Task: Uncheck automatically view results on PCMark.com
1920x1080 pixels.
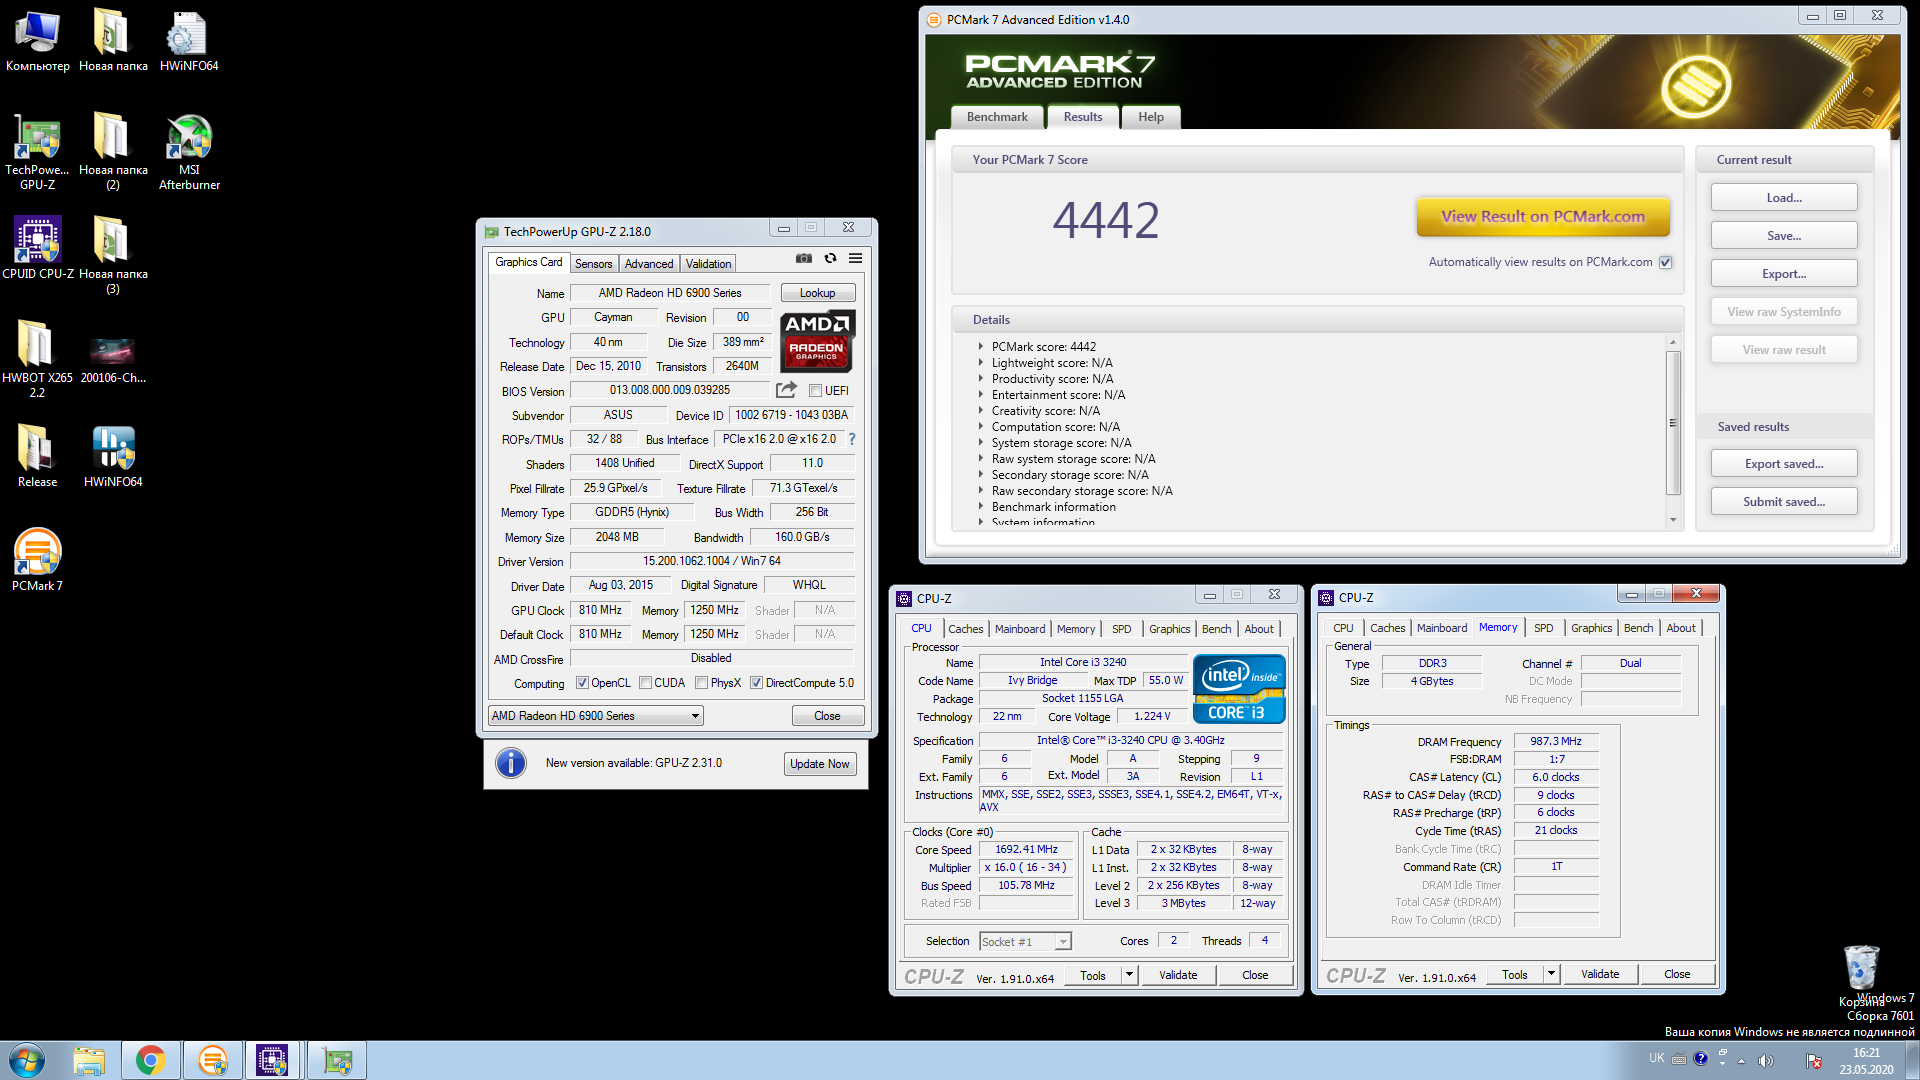Action: [x=1666, y=262]
